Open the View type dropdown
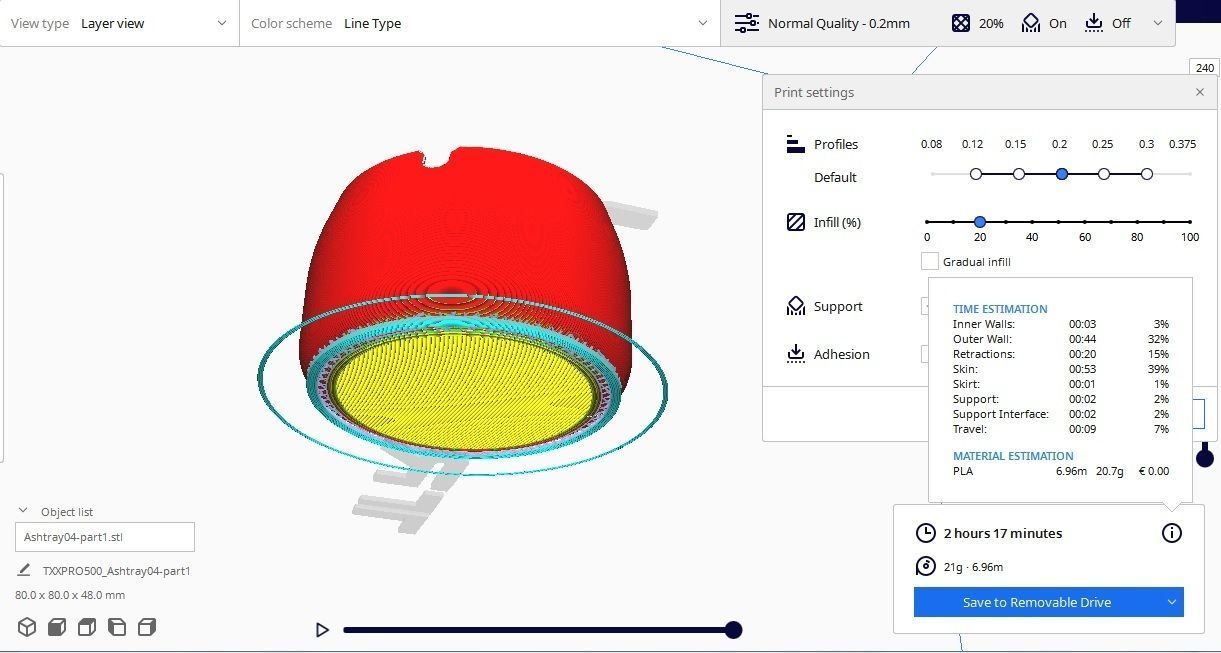Viewport: 1221px width, 653px height. 119,23
